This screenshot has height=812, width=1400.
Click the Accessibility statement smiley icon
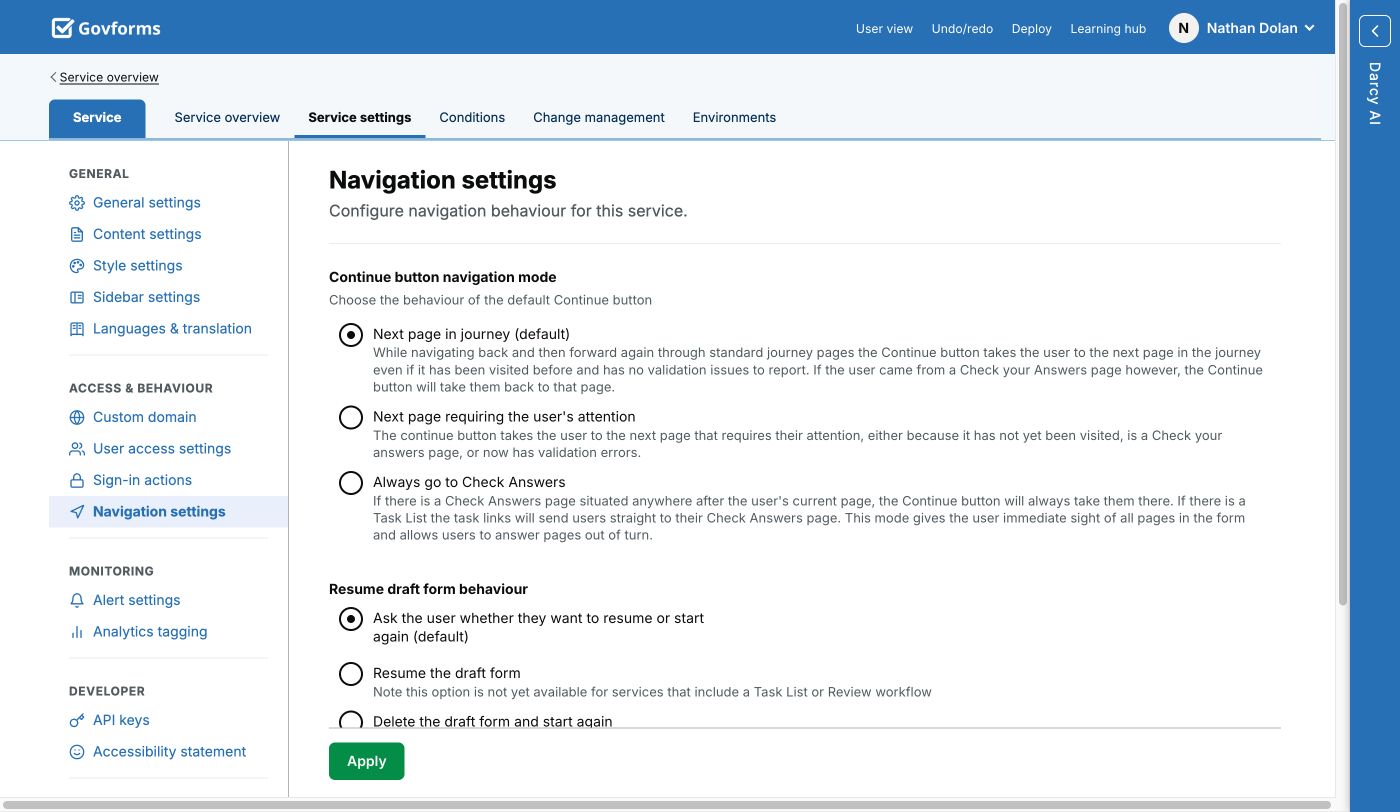coord(77,752)
